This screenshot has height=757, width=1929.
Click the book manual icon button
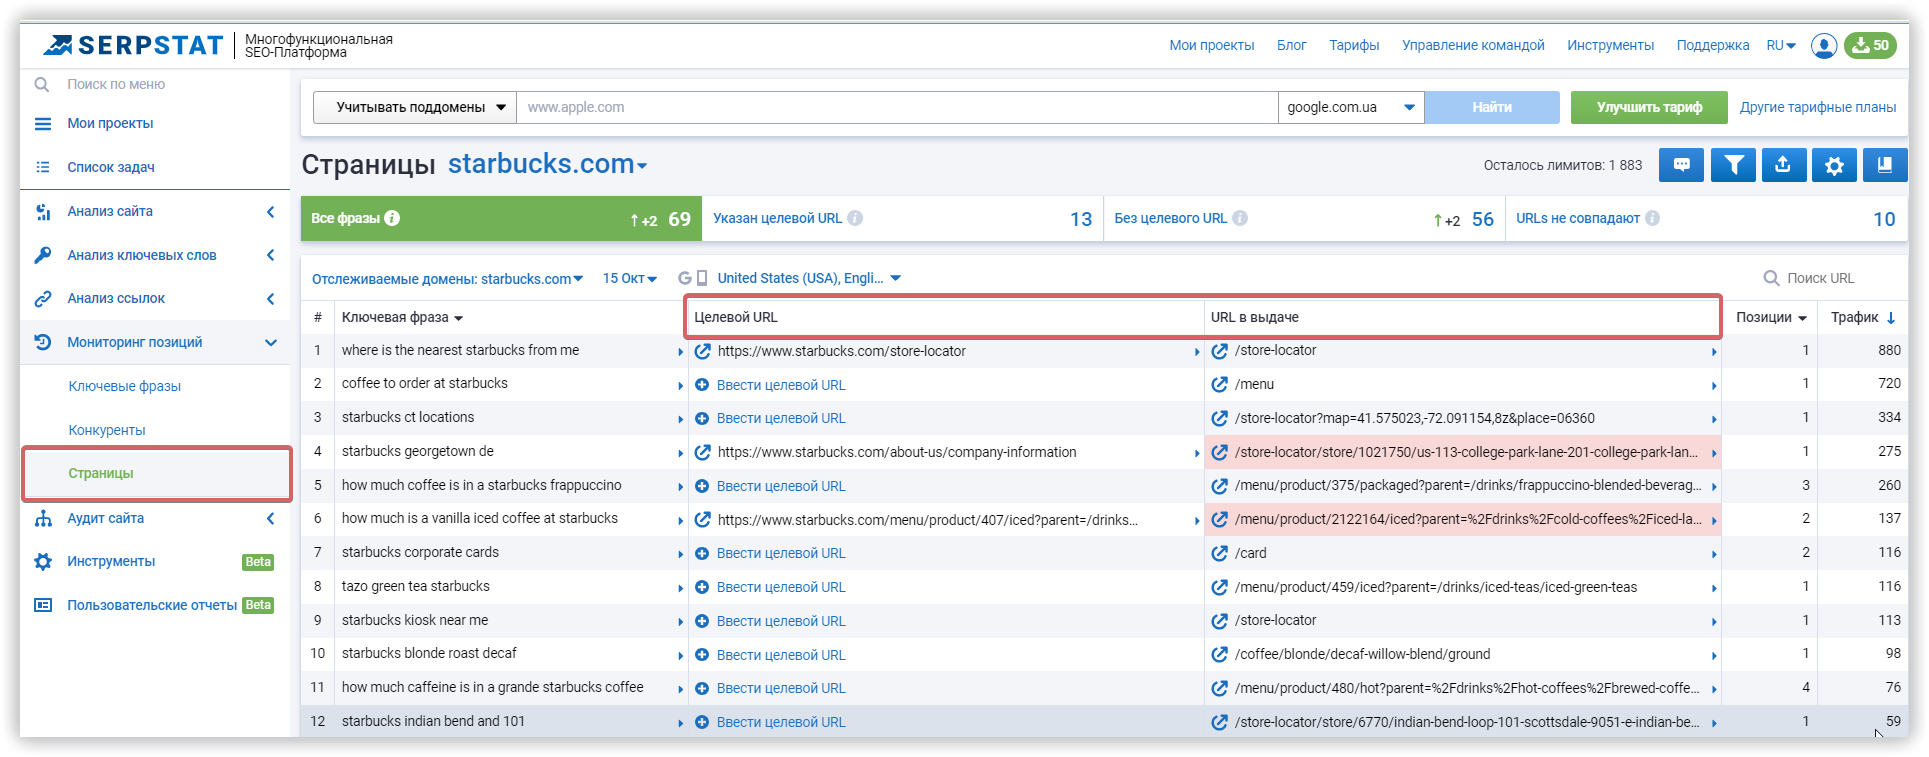(x=1885, y=165)
